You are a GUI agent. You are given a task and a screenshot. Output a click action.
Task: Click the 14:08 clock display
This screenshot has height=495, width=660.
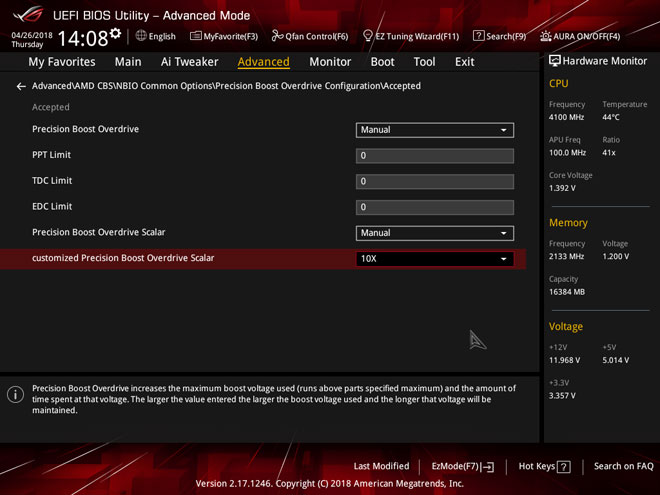pos(82,39)
